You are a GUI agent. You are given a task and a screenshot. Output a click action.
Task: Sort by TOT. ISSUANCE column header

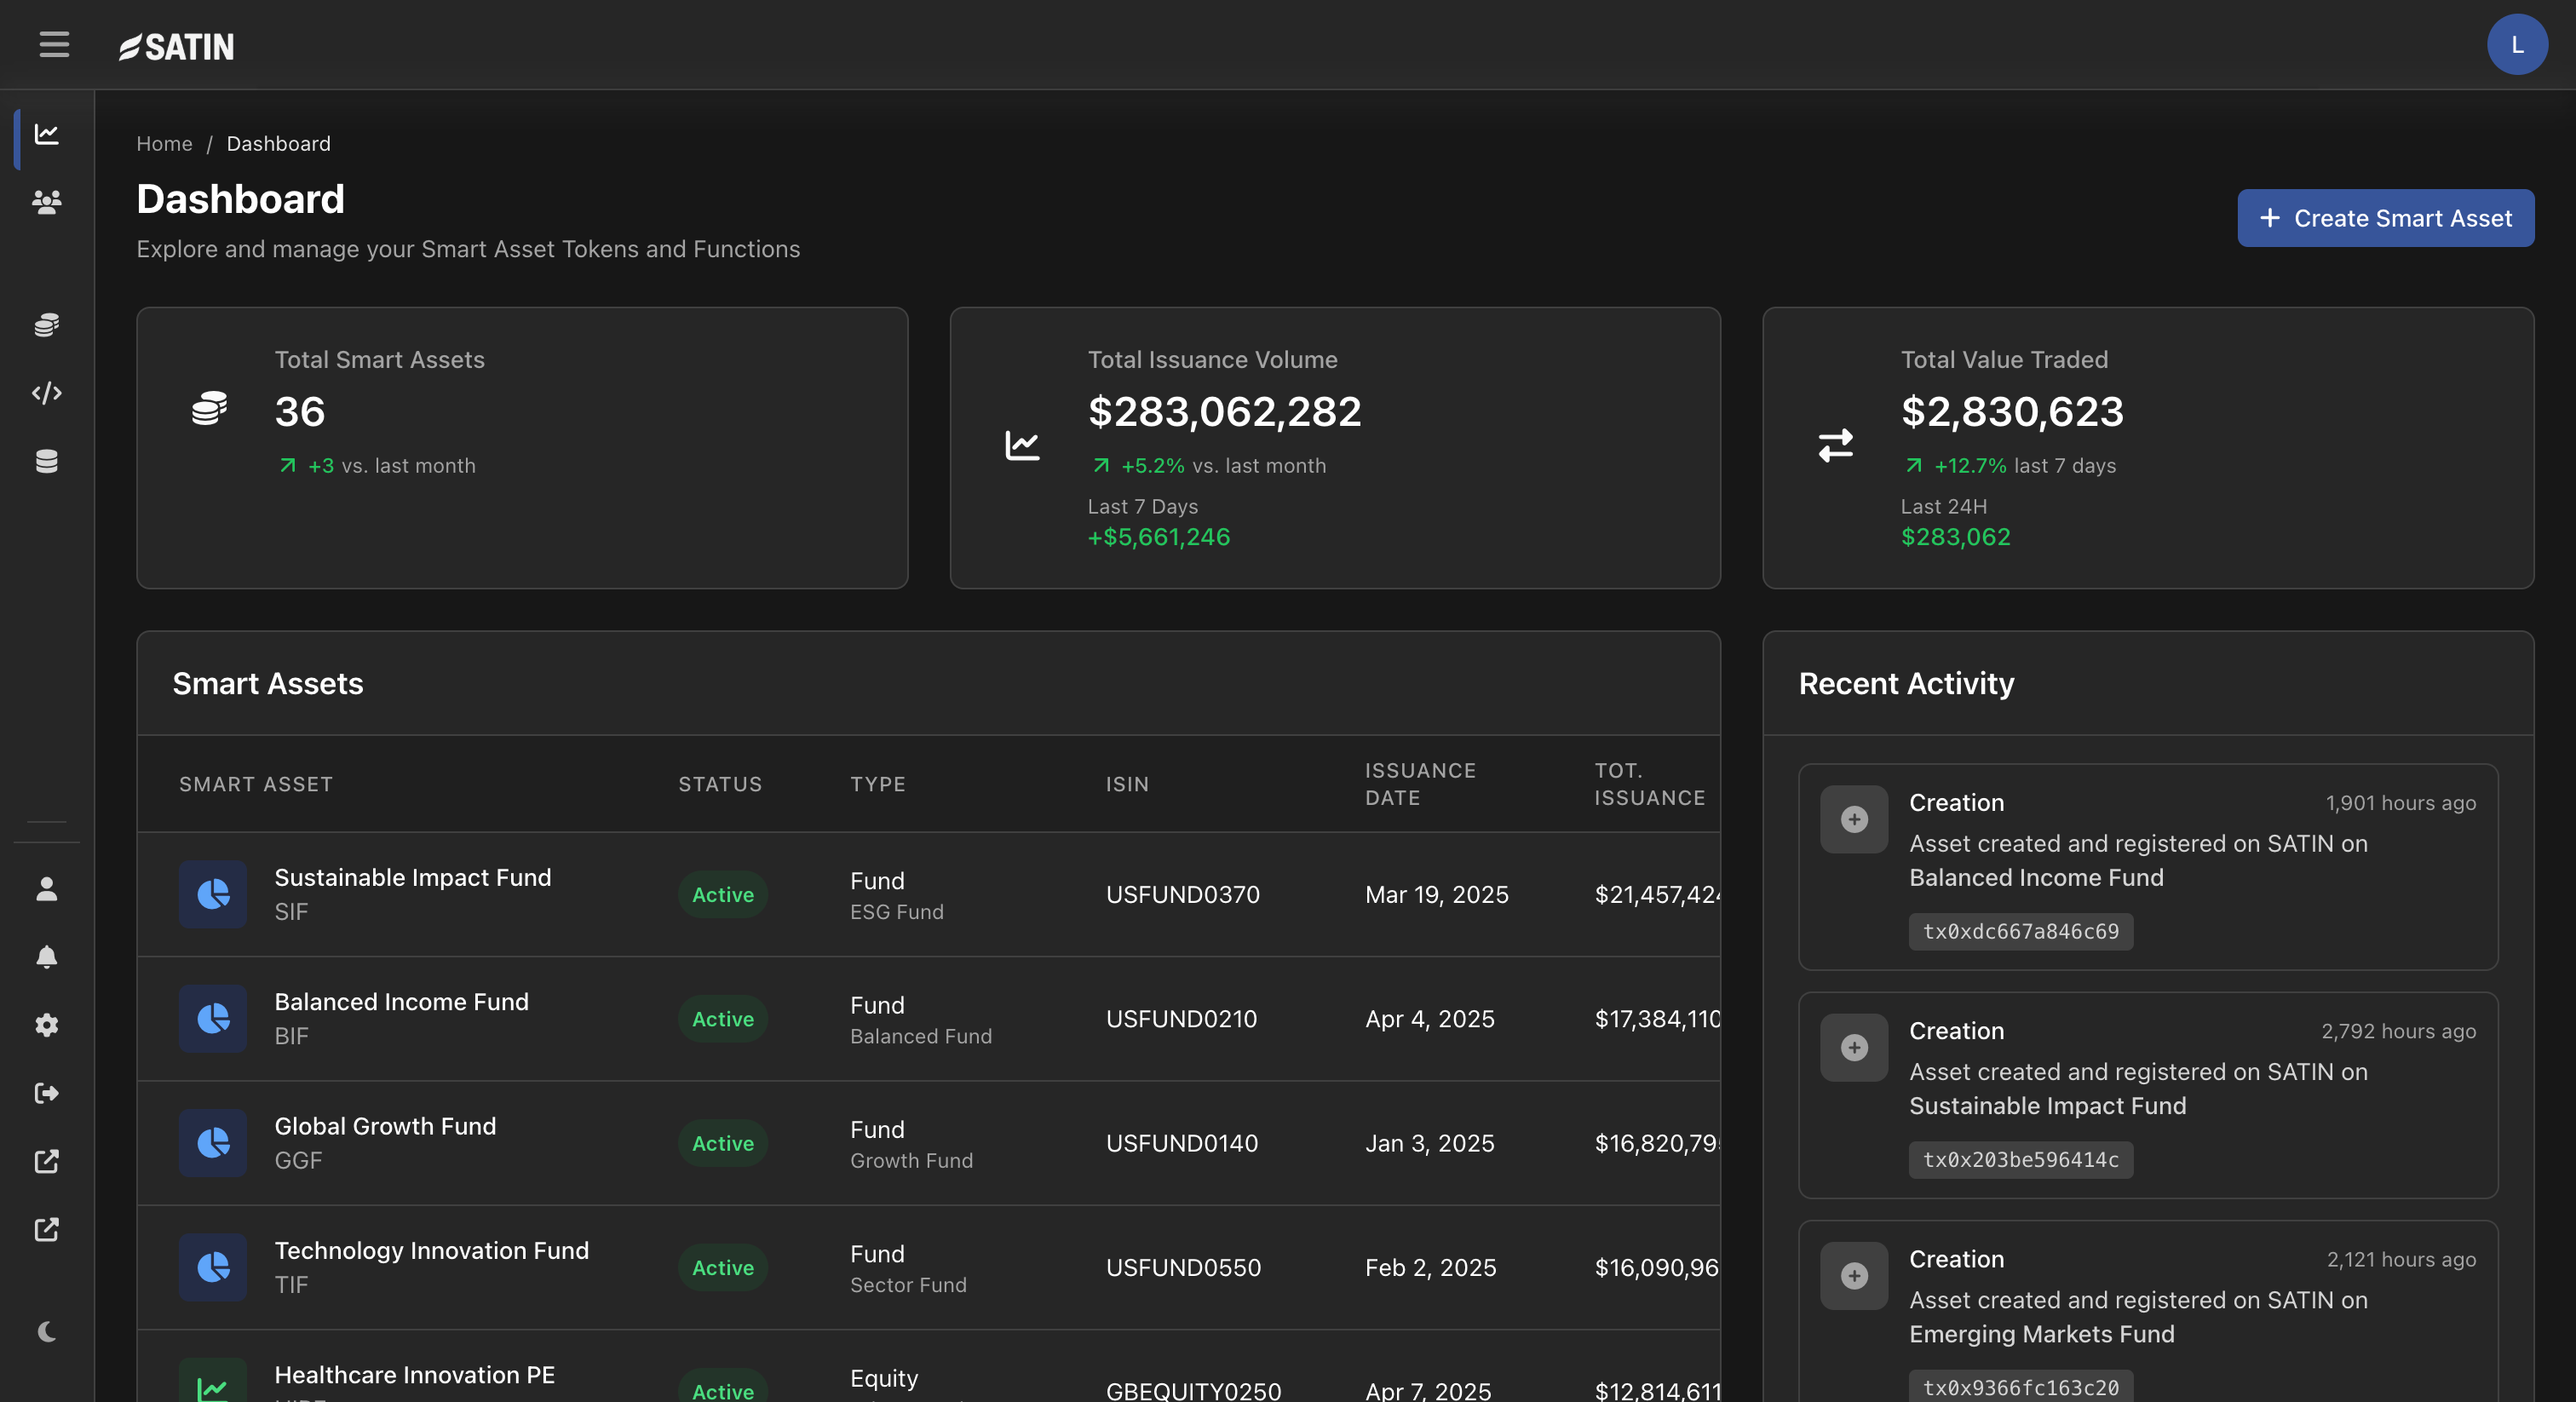click(x=1649, y=784)
